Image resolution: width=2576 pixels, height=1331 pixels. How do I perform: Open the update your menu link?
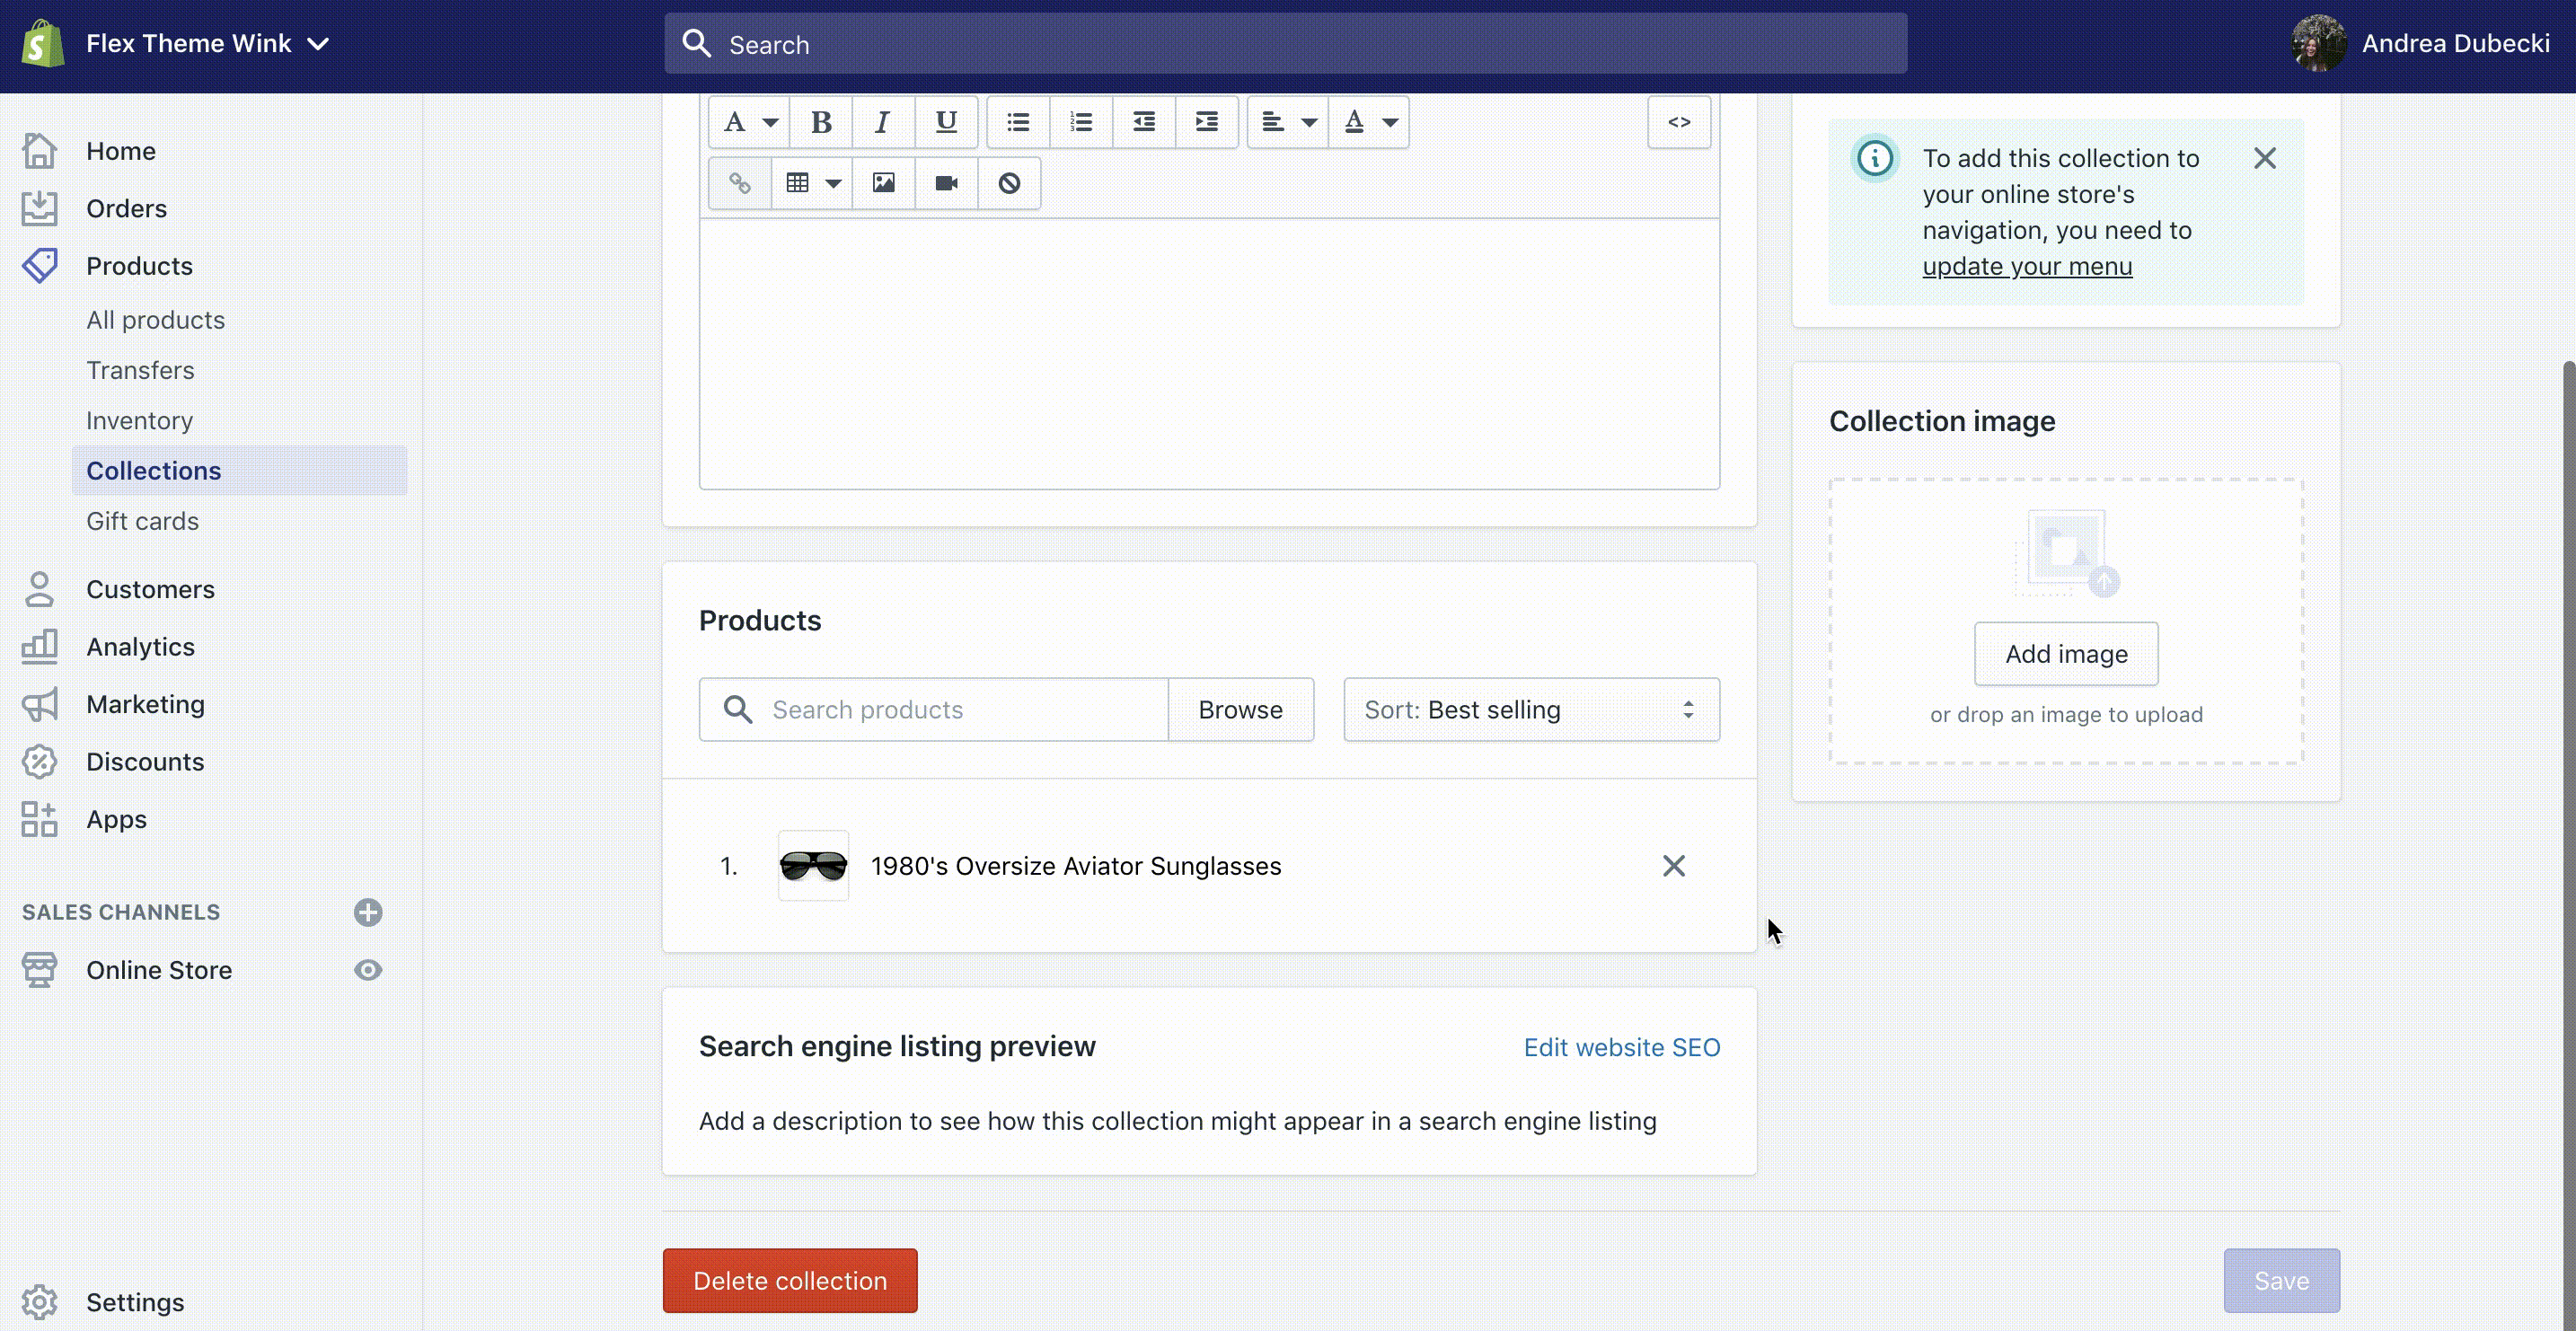point(2027,266)
